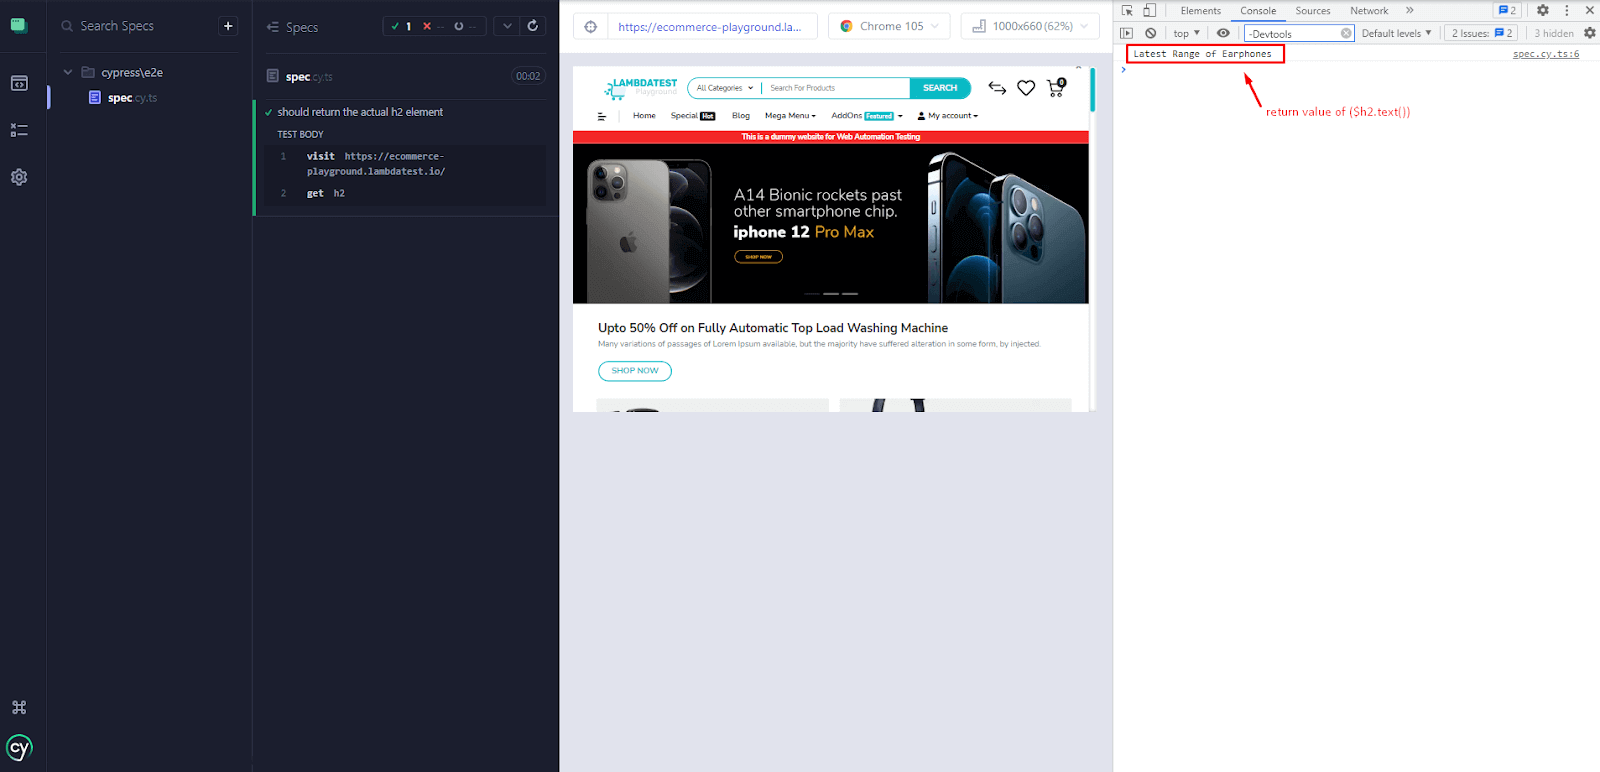Open the Chrome 105 browser dropdown
The width and height of the screenshot is (1600, 772).
[889, 26]
